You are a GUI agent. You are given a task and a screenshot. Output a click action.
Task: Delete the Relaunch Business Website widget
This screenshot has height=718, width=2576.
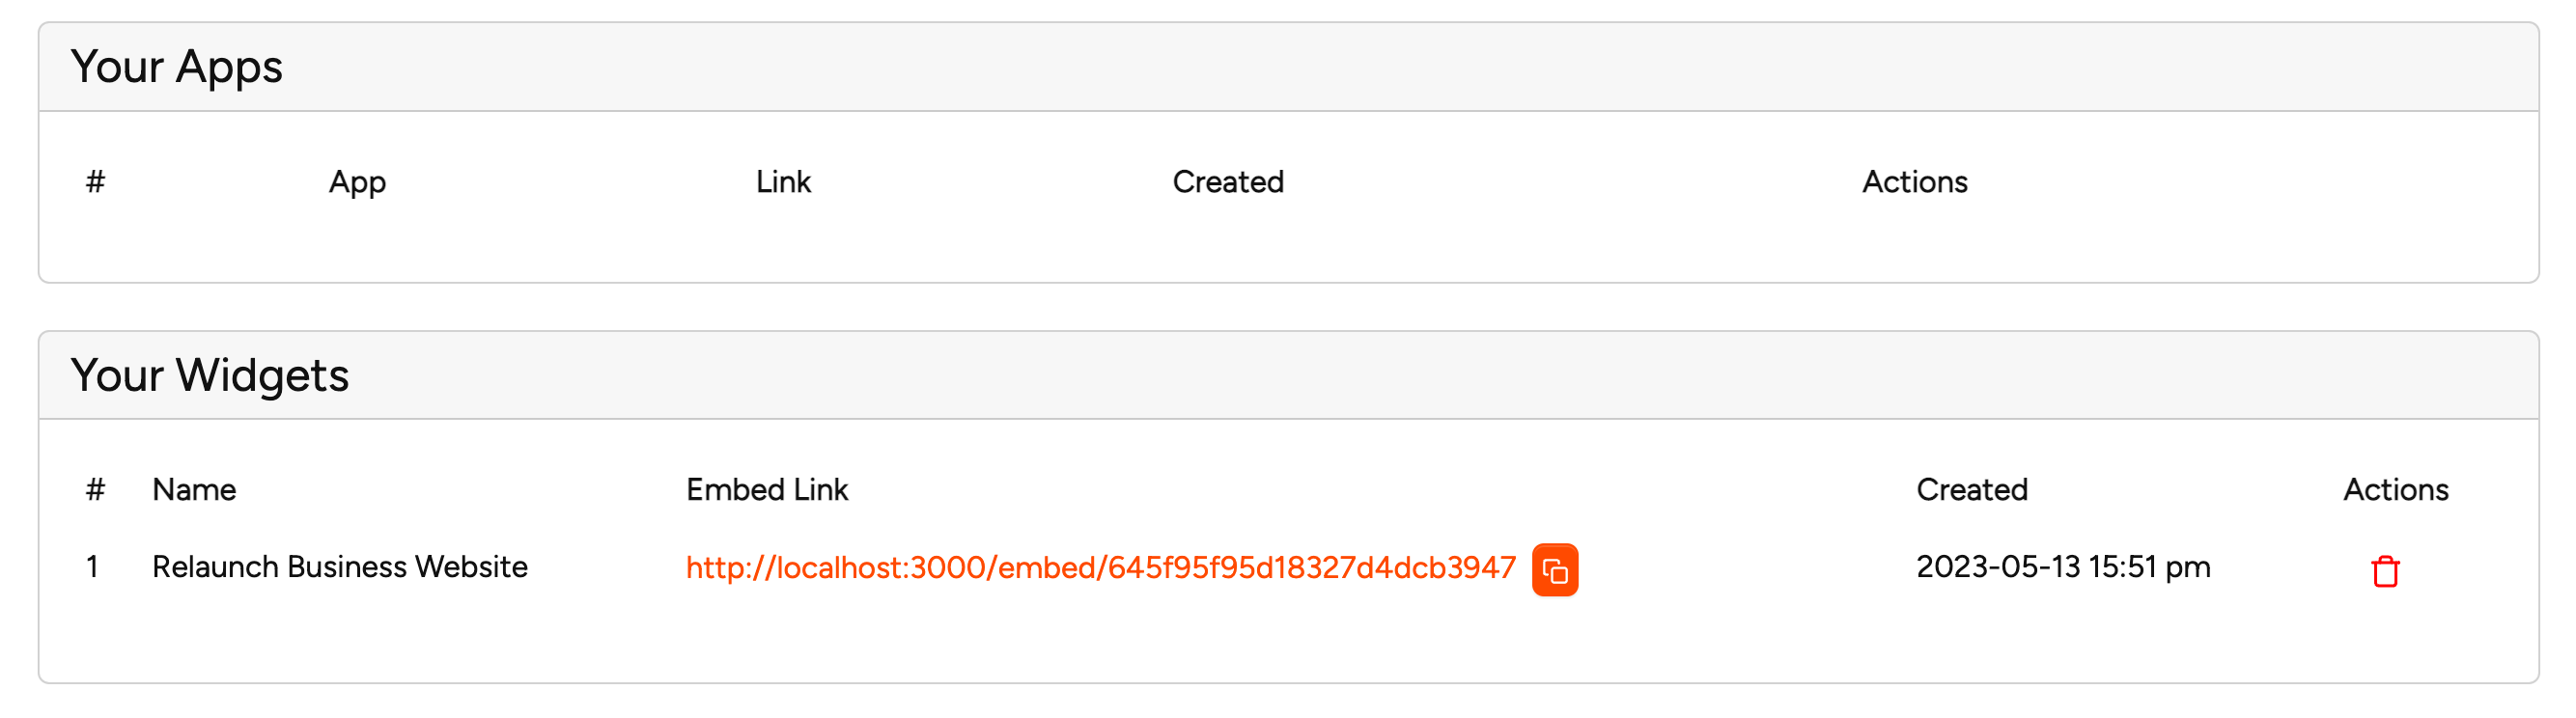pyautogui.click(x=2385, y=571)
